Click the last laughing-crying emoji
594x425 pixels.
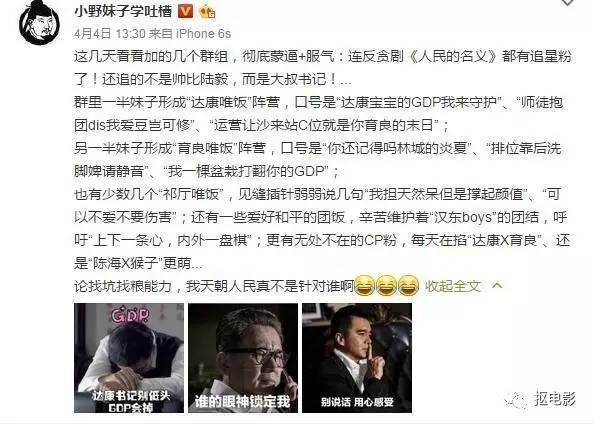[408, 286]
